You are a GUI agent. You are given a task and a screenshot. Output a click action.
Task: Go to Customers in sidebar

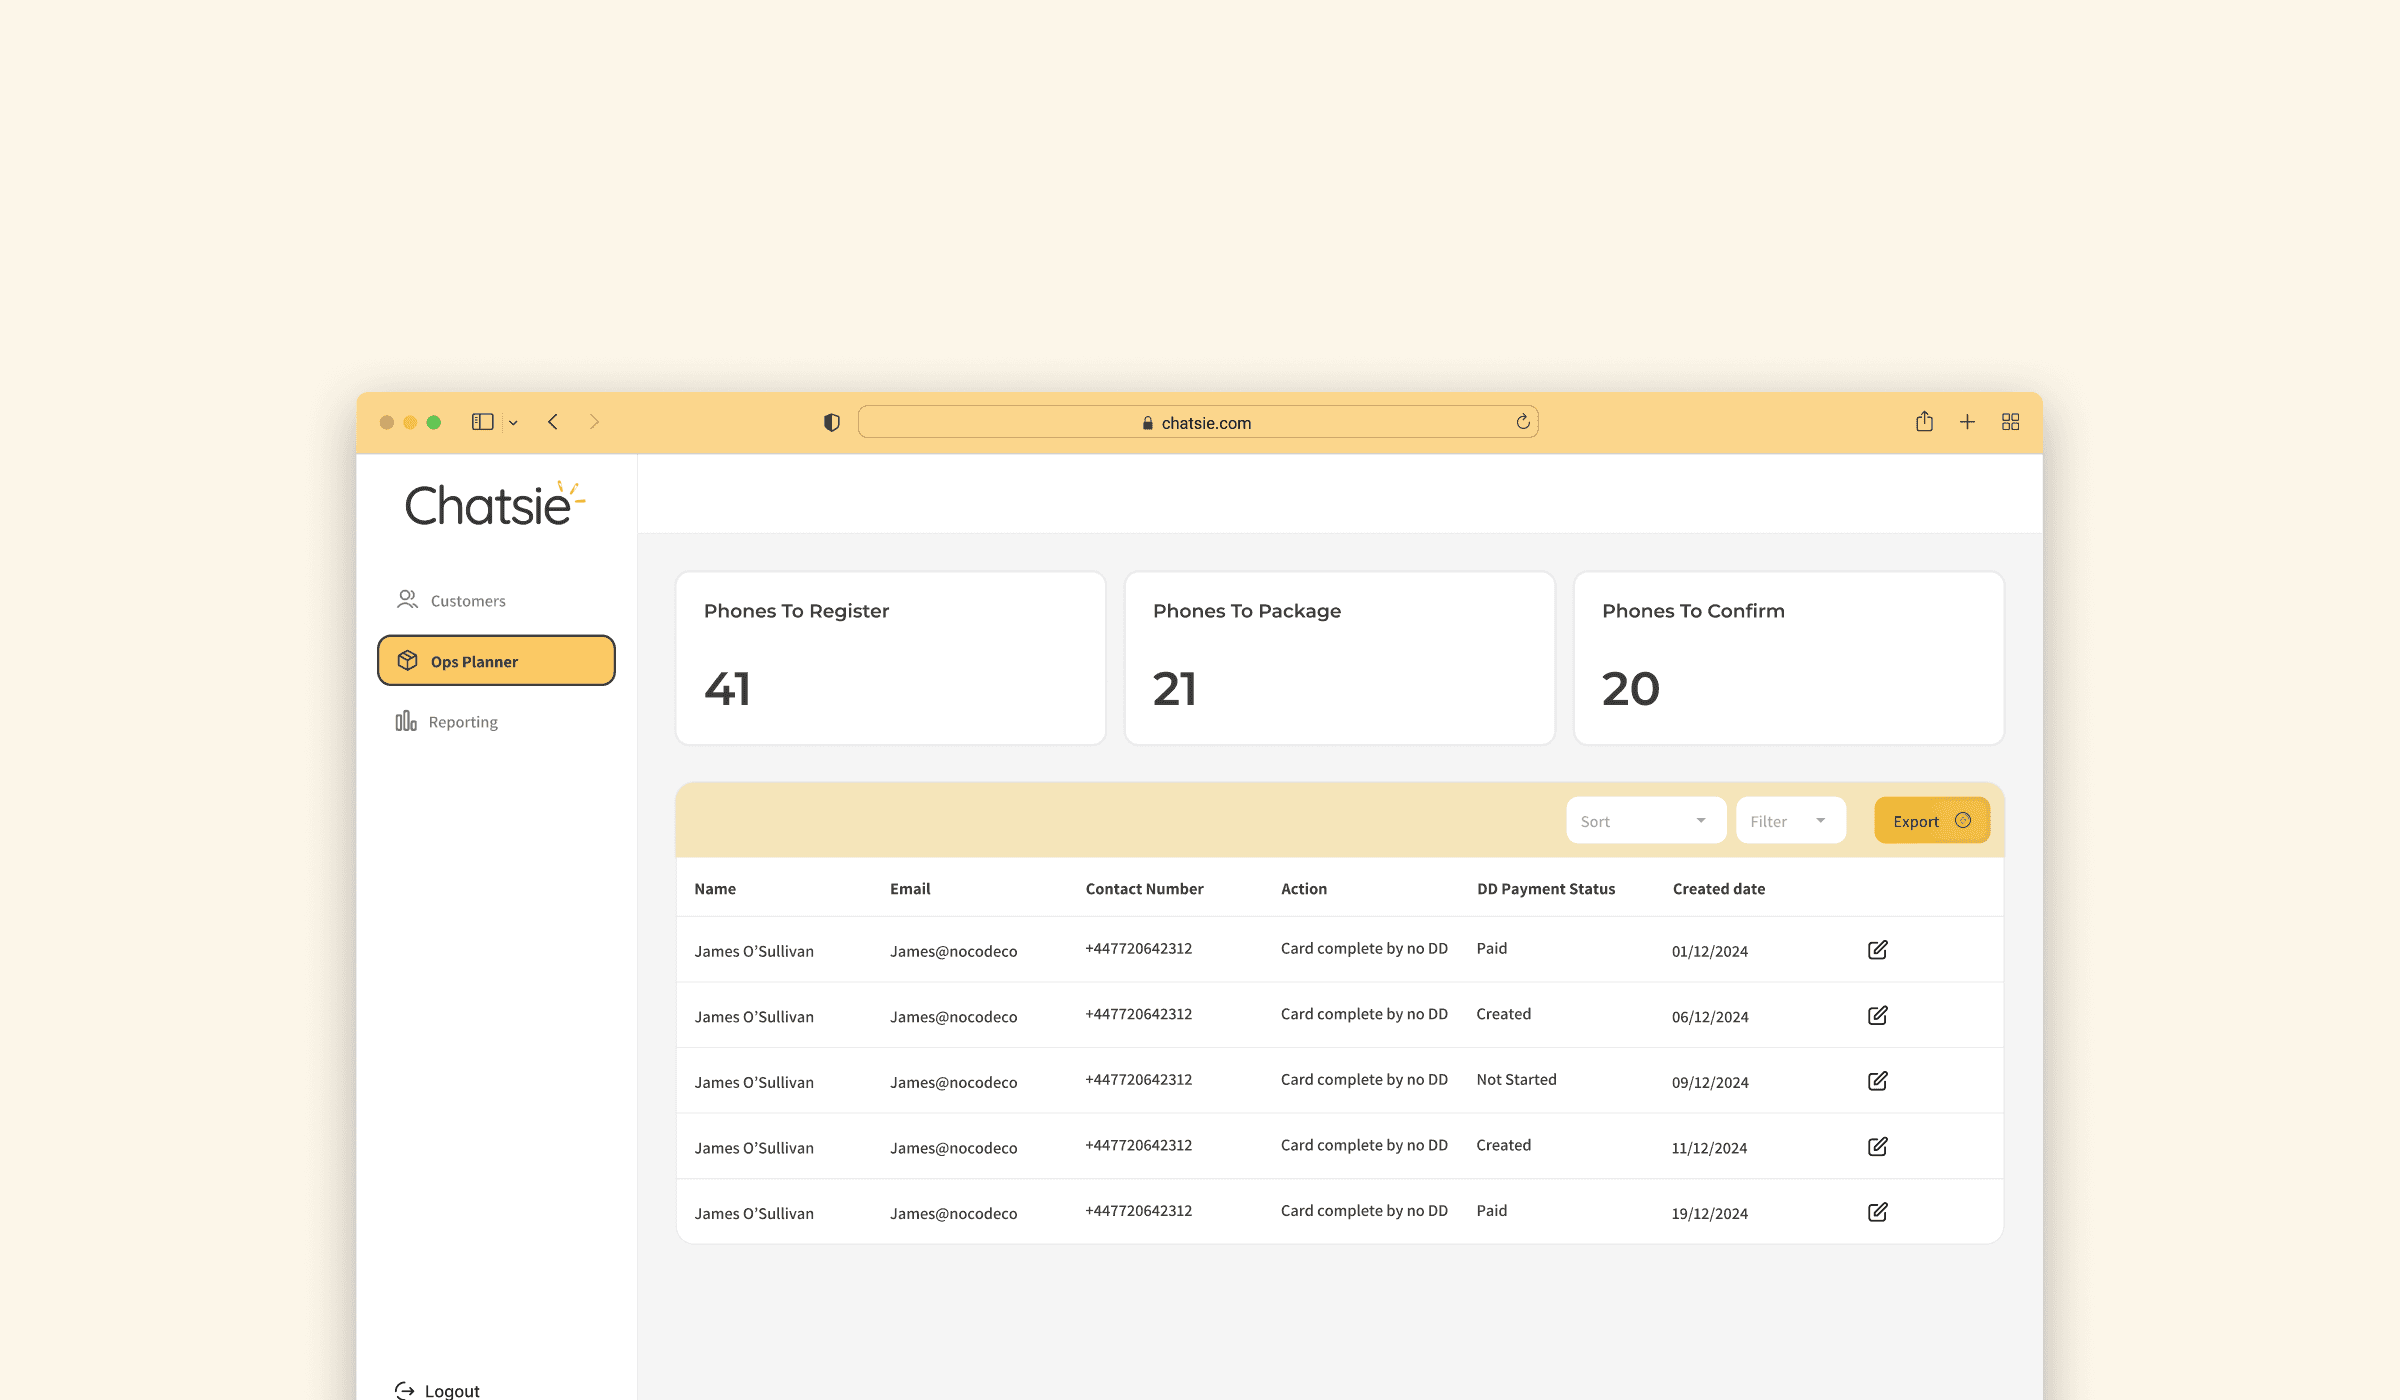(x=467, y=600)
